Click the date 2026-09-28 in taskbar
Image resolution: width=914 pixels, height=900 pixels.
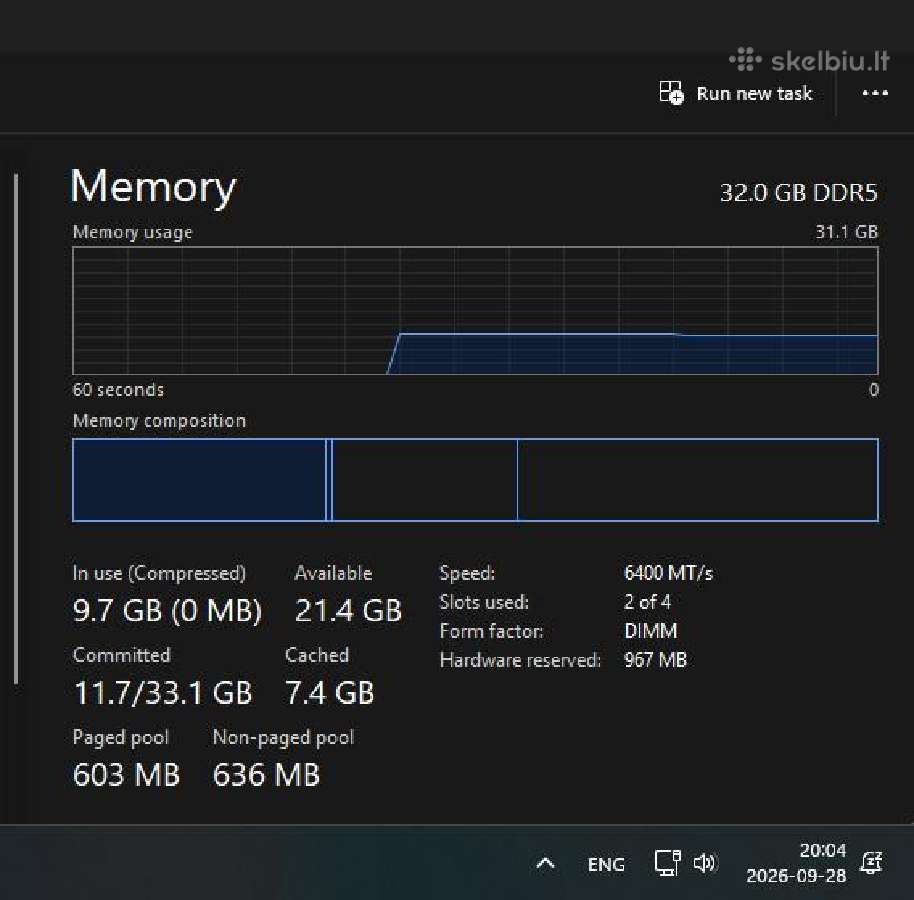point(796,876)
